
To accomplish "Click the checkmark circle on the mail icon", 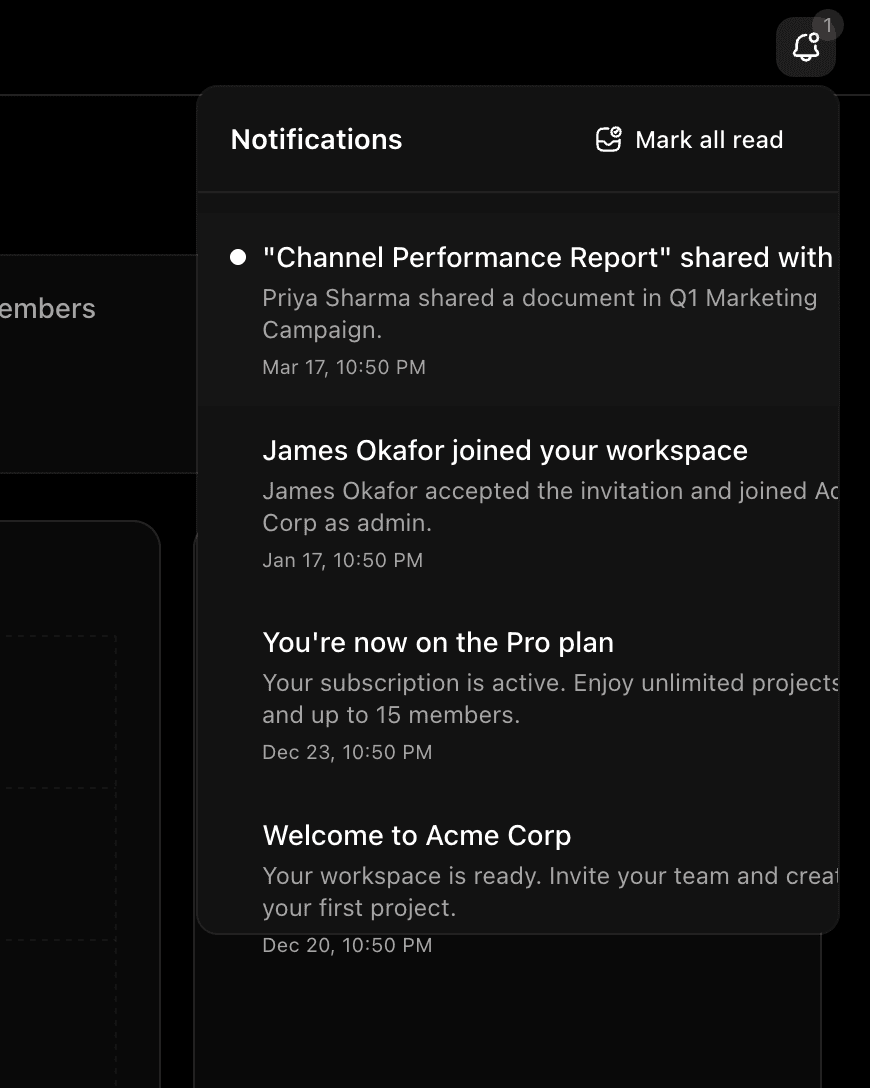I will pyautogui.click(x=617, y=133).
